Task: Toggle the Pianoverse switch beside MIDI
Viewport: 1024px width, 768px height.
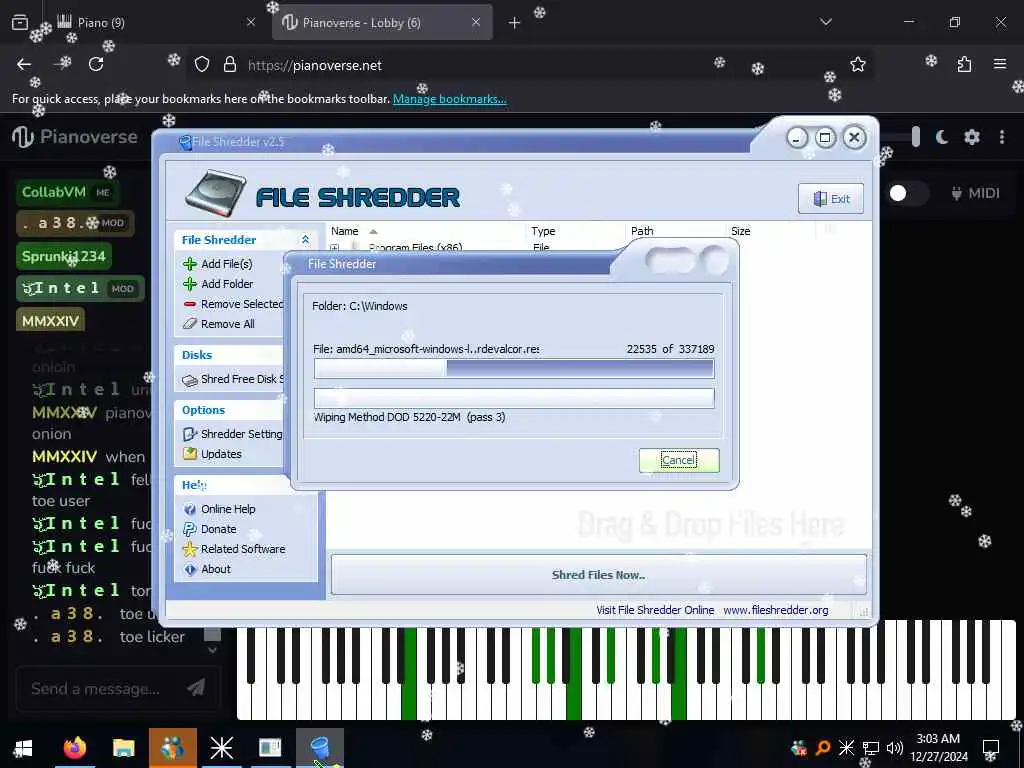Action: 907,193
